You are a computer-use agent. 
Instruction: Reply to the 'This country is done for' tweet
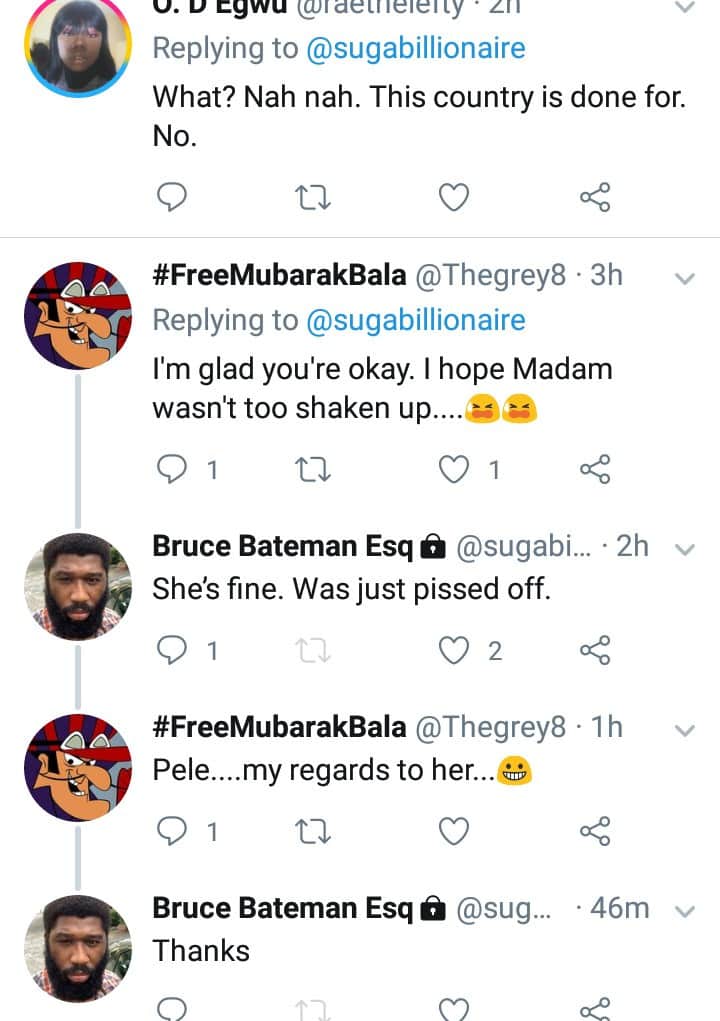tap(172, 199)
